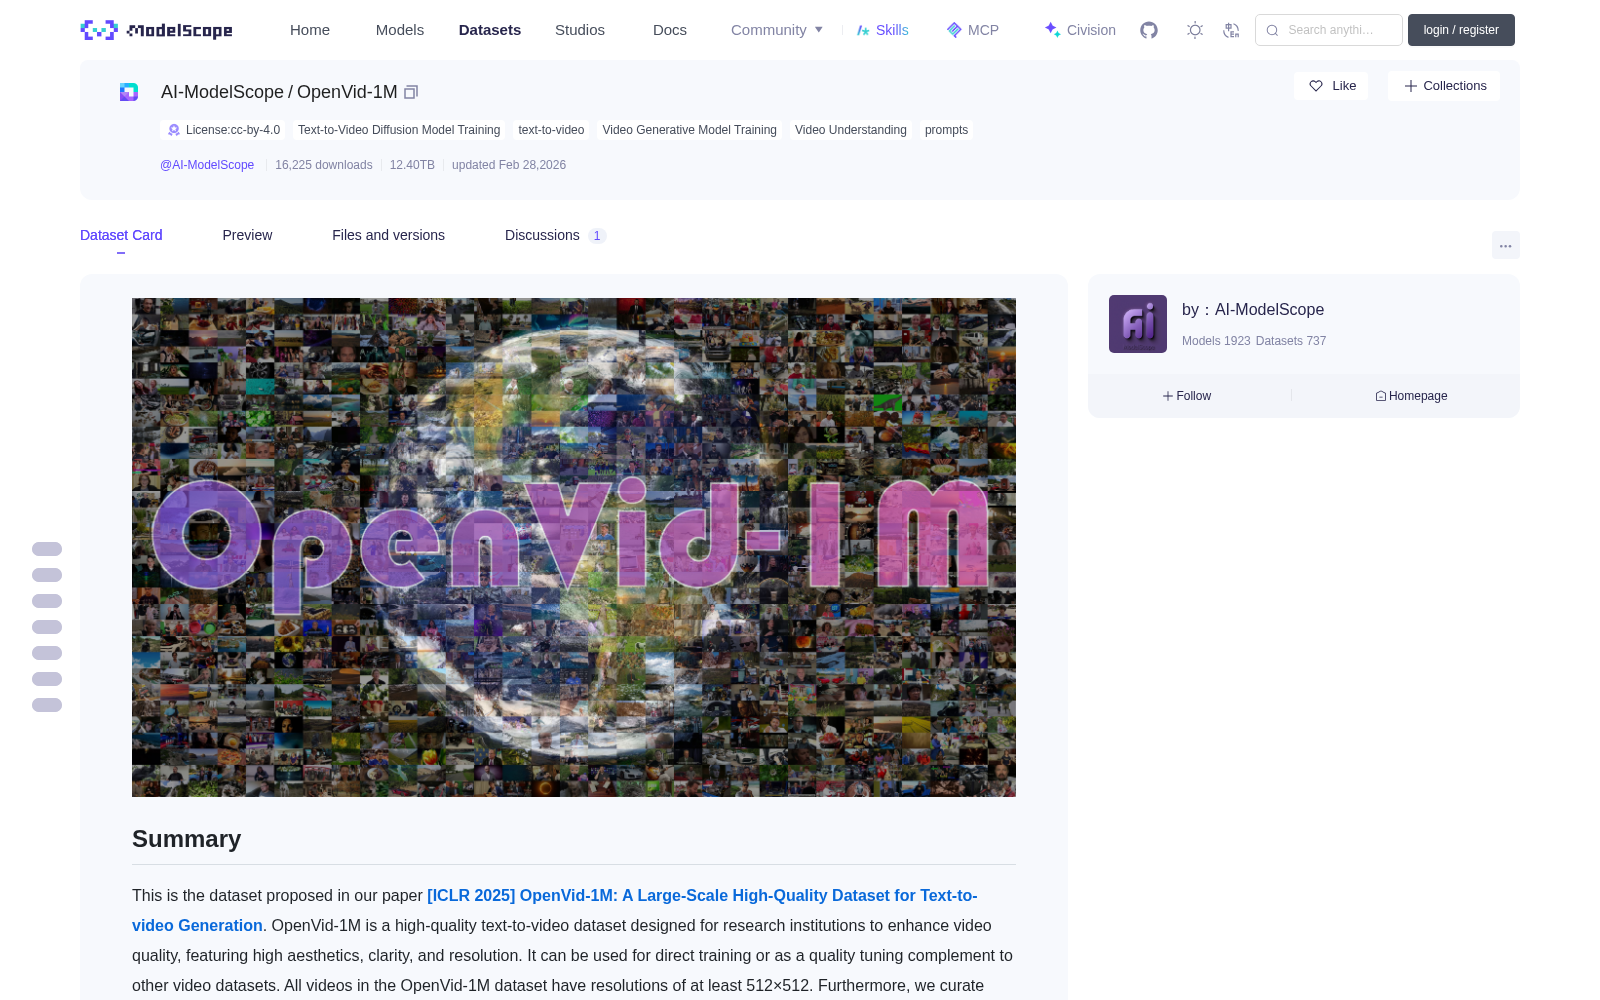This screenshot has width=1600, height=1000.
Task: Follow the AI-ModelScope organization
Action: click(1187, 396)
